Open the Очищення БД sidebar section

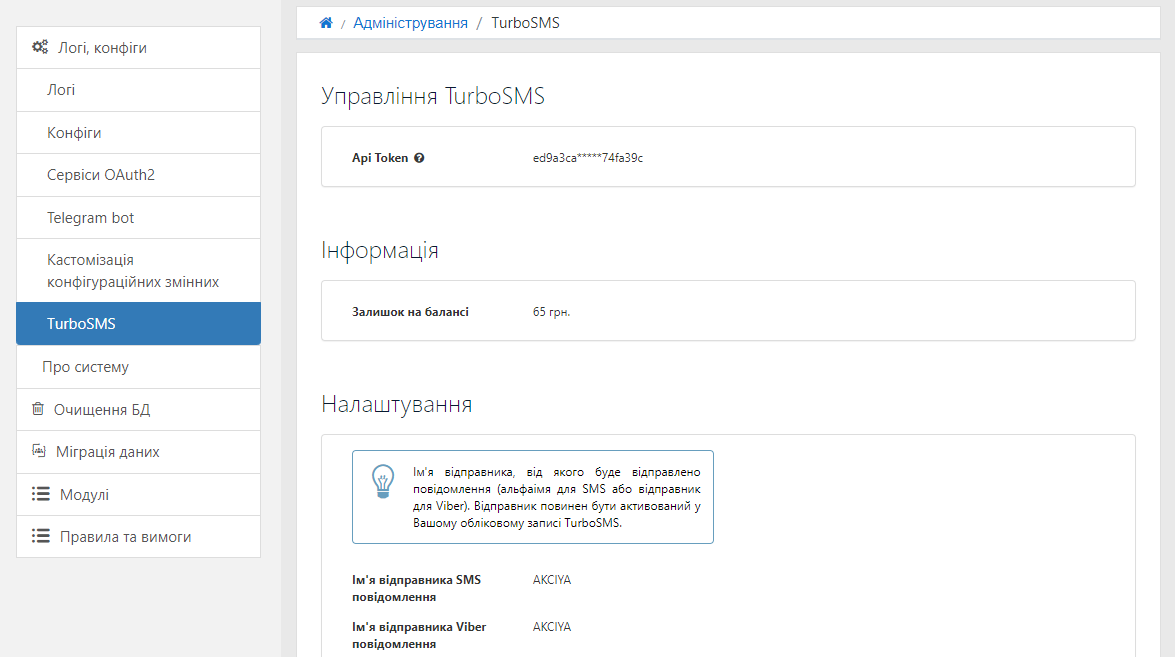[139, 410]
